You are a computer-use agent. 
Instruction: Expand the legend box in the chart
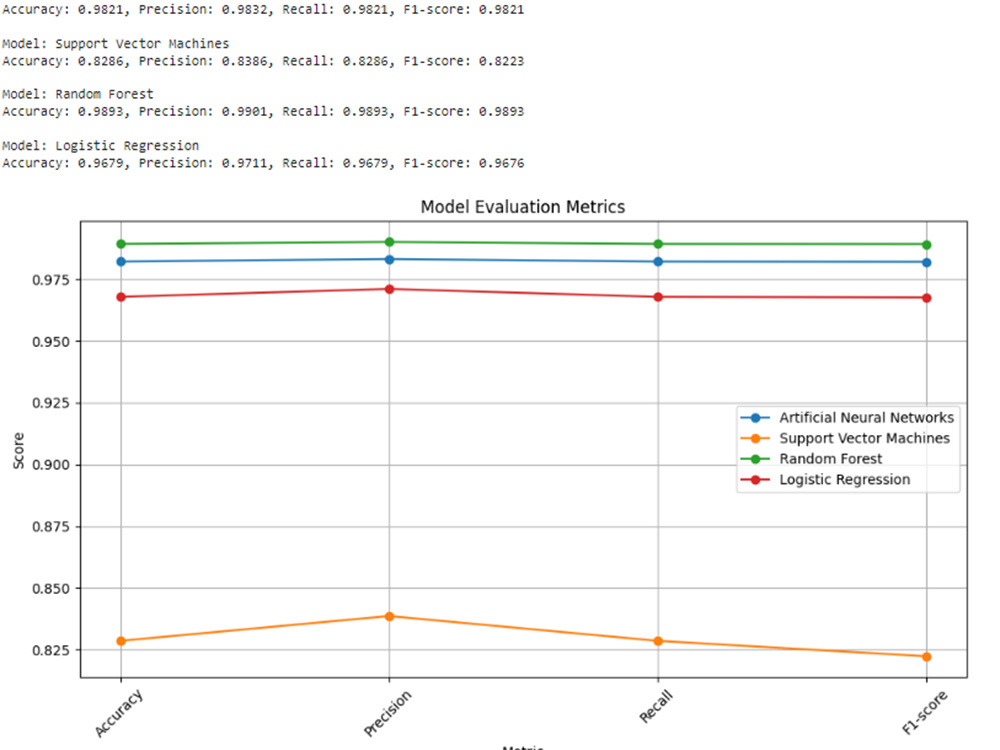(847, 448)
